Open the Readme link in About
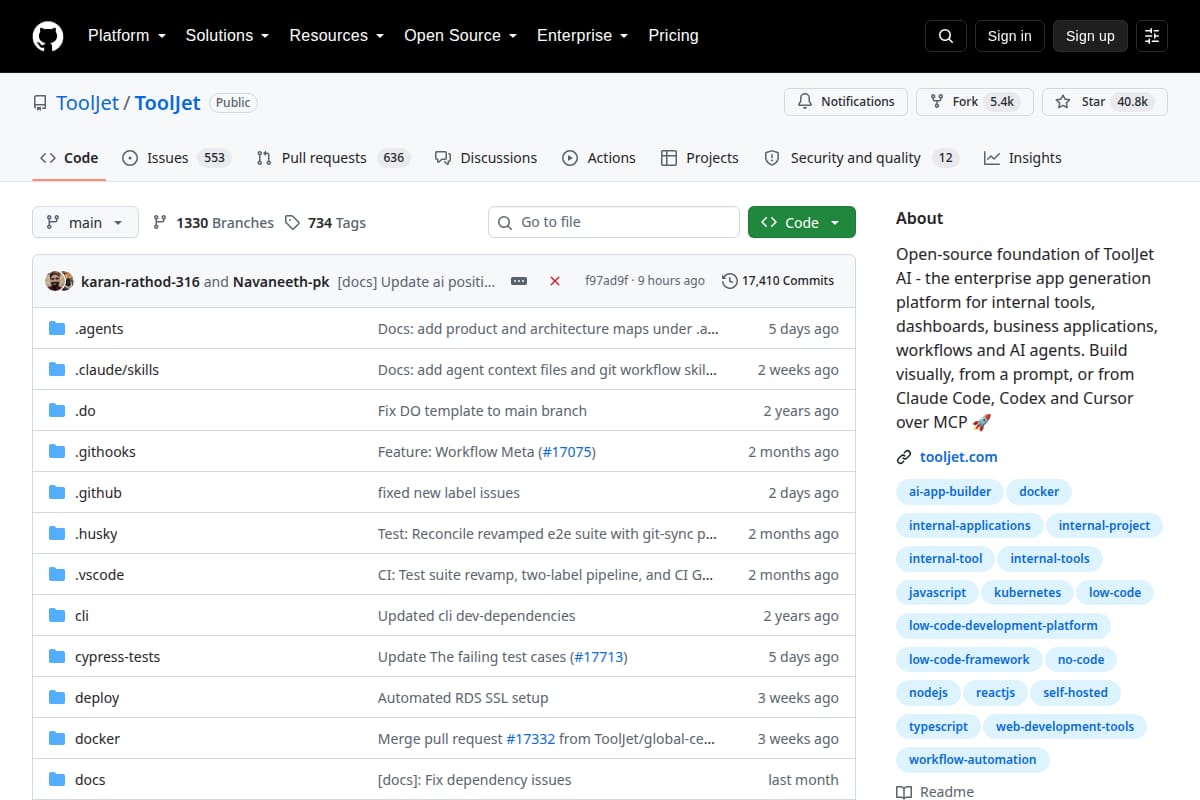The height and width of the screenshot is (800, 1200). (935, 791)
